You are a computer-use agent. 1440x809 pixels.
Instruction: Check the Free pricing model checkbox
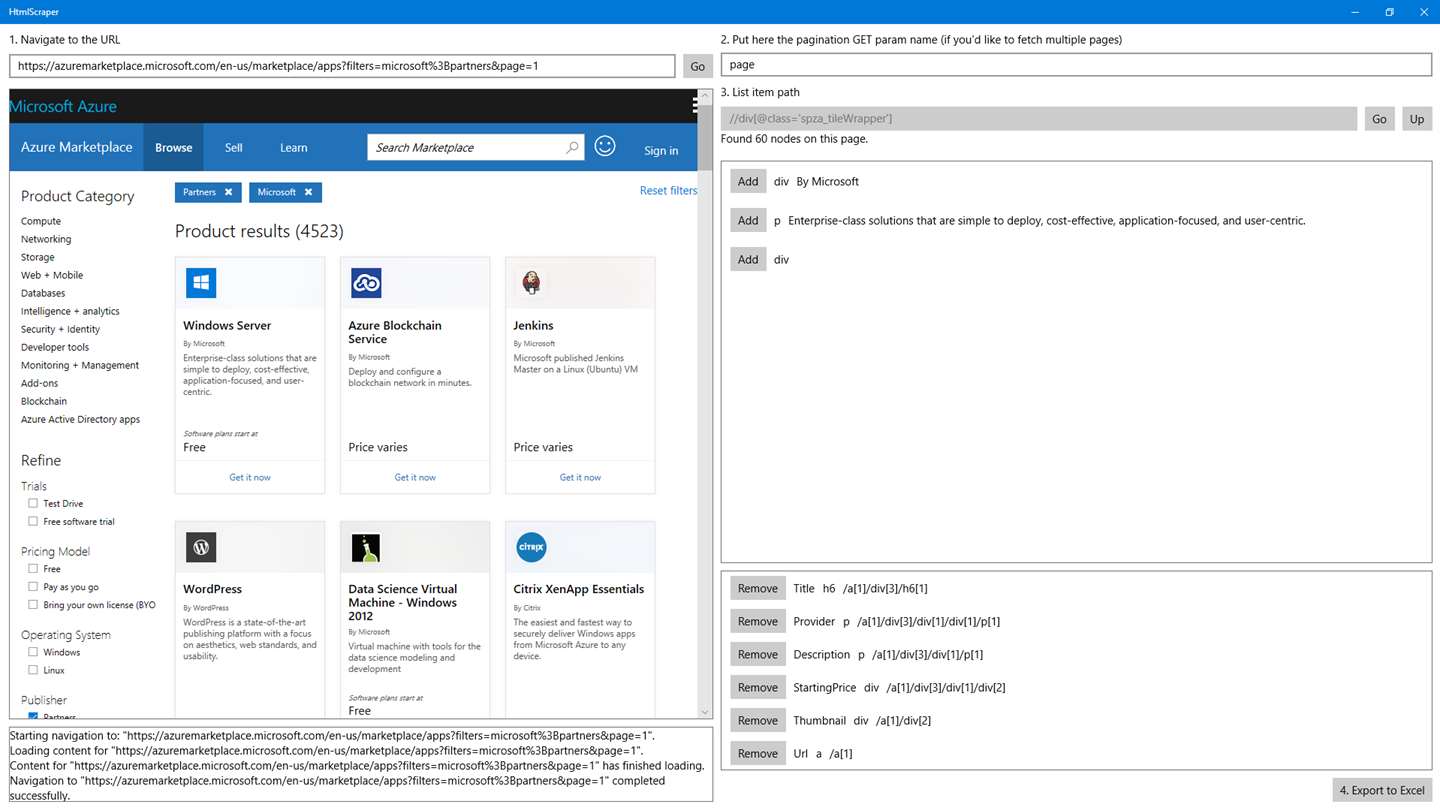tap(33, 569)
